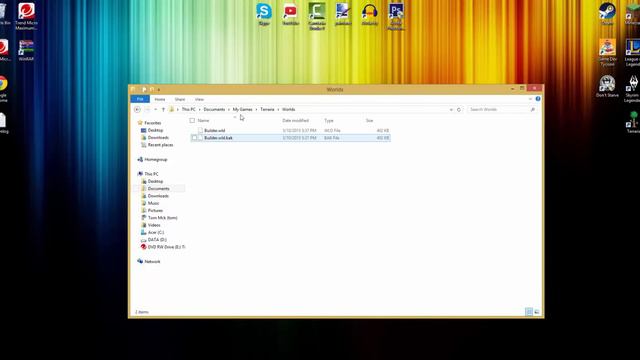Tick the Builder.wld.bak item checkbox
Image resolution: width=640 pixels, height=360 pixels.
(194, 138)
